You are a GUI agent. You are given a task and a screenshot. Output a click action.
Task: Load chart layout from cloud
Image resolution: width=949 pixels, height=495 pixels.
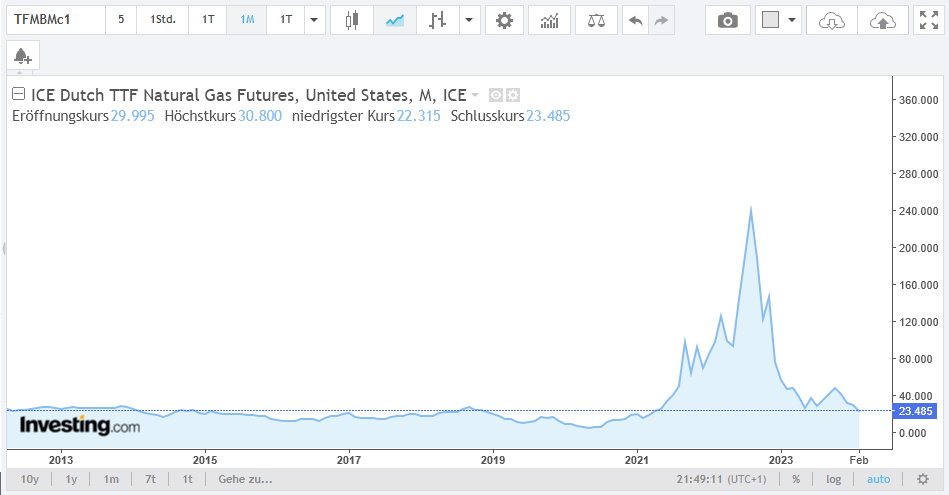[832, 20]
